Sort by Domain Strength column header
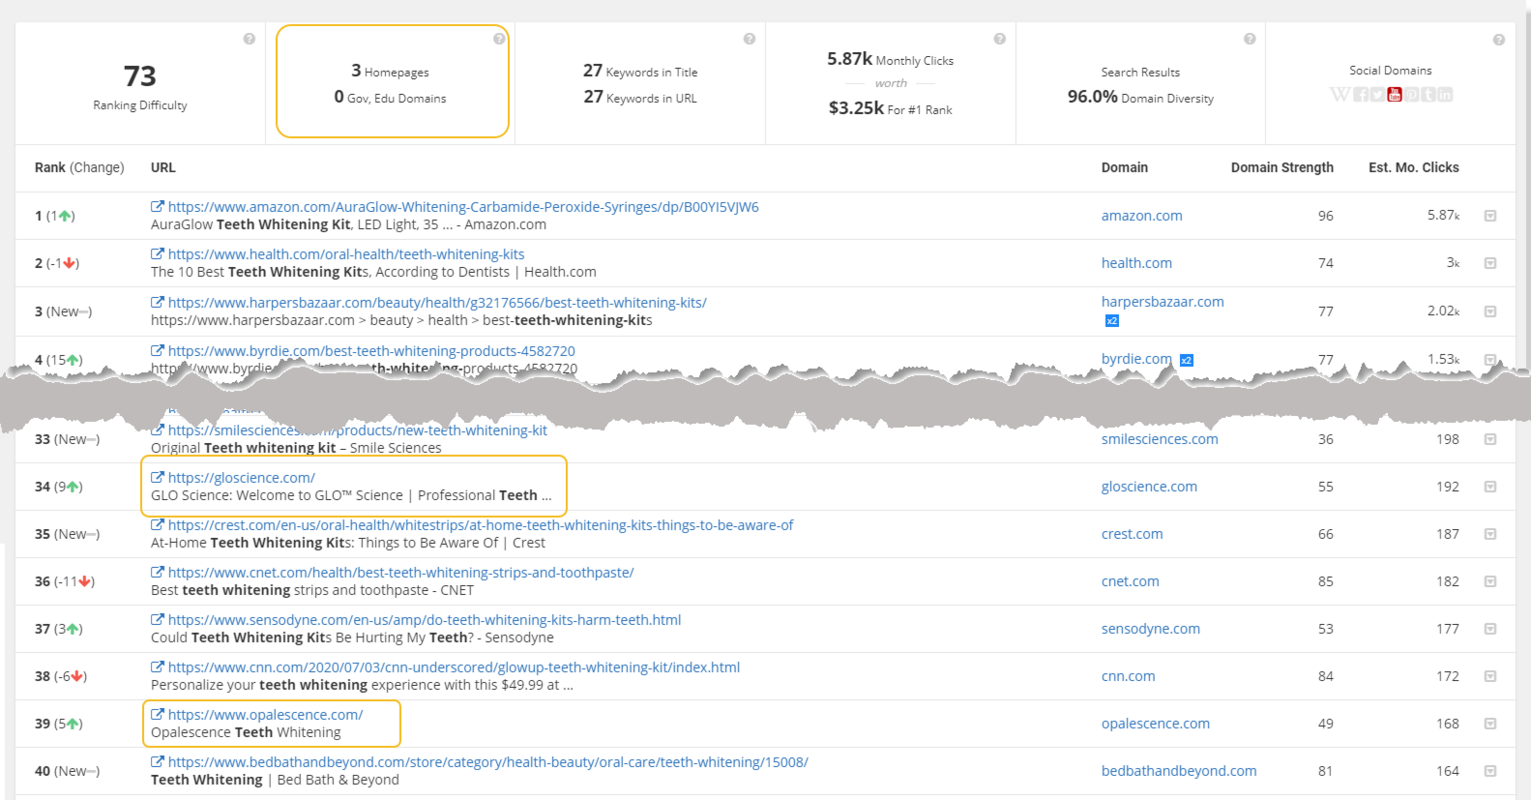The width and height of the screenshot is (1531, 800). point(1281,168)
